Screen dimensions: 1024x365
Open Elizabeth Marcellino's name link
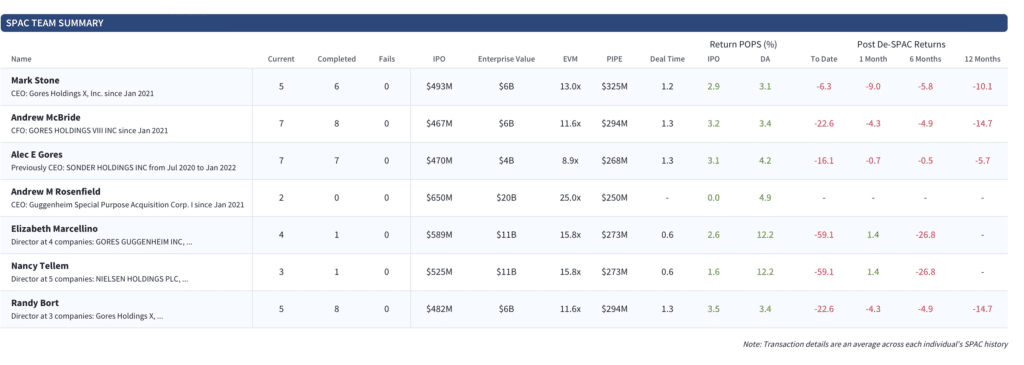(52, 229)
